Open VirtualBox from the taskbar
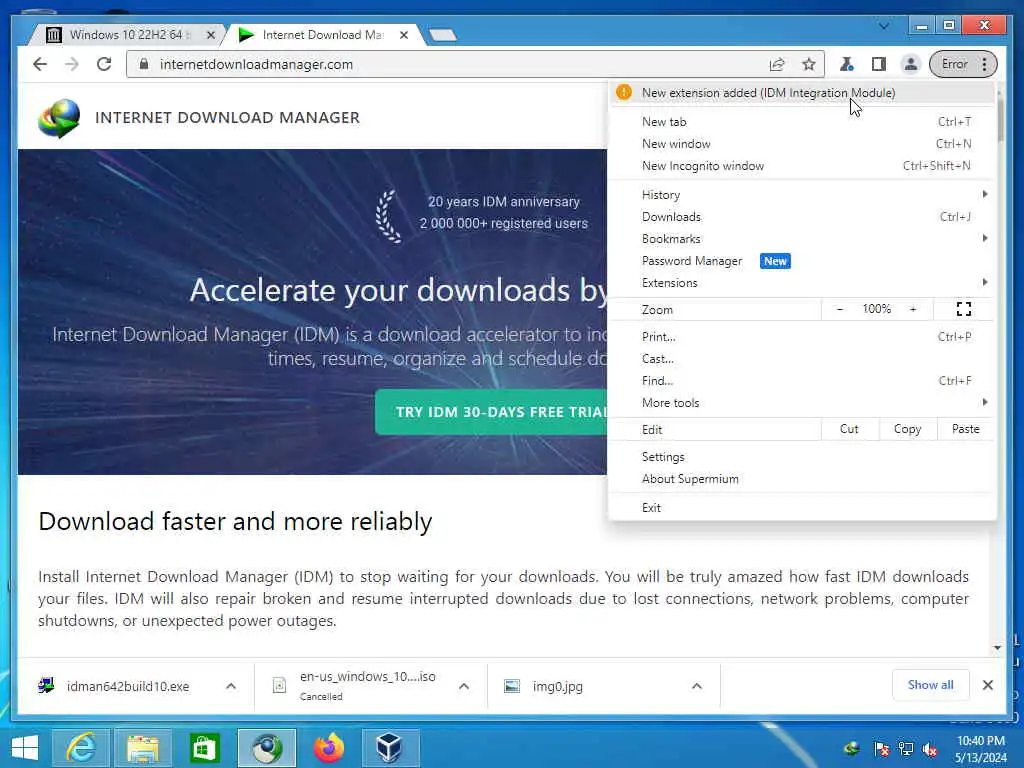1024x768 pixels. click(390, 748)
